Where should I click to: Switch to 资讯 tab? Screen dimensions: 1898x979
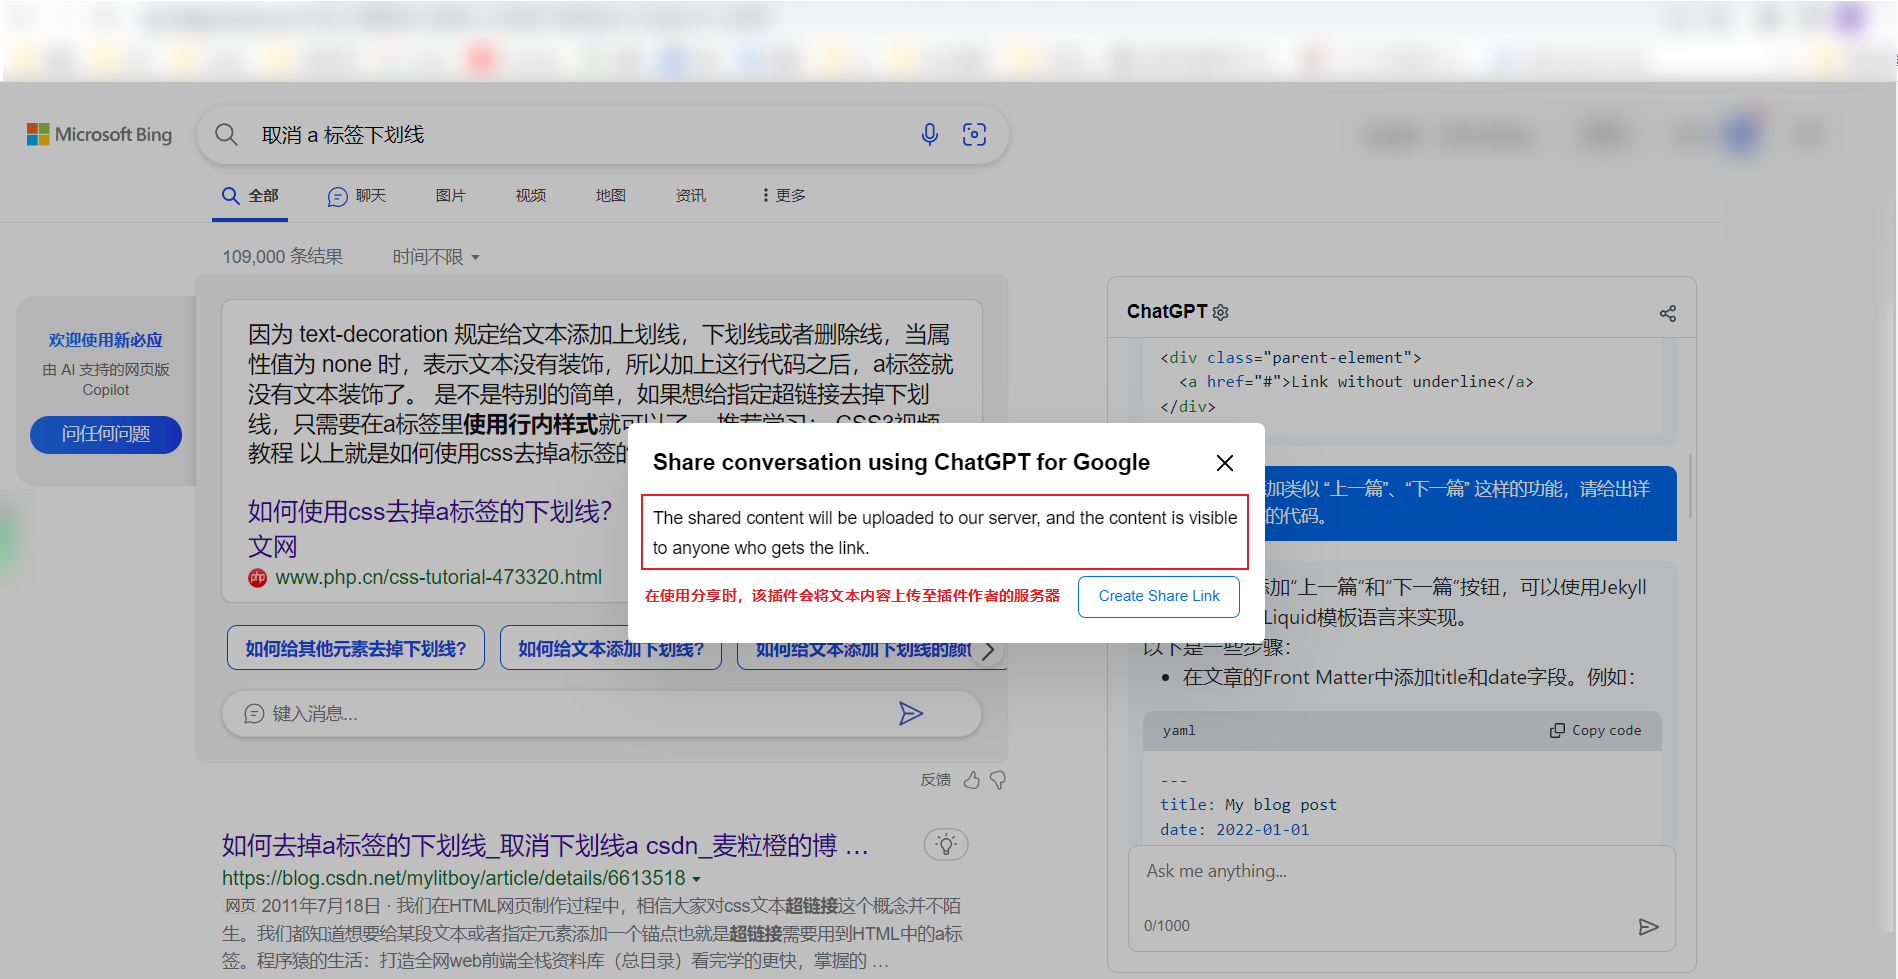coord(690,196)
